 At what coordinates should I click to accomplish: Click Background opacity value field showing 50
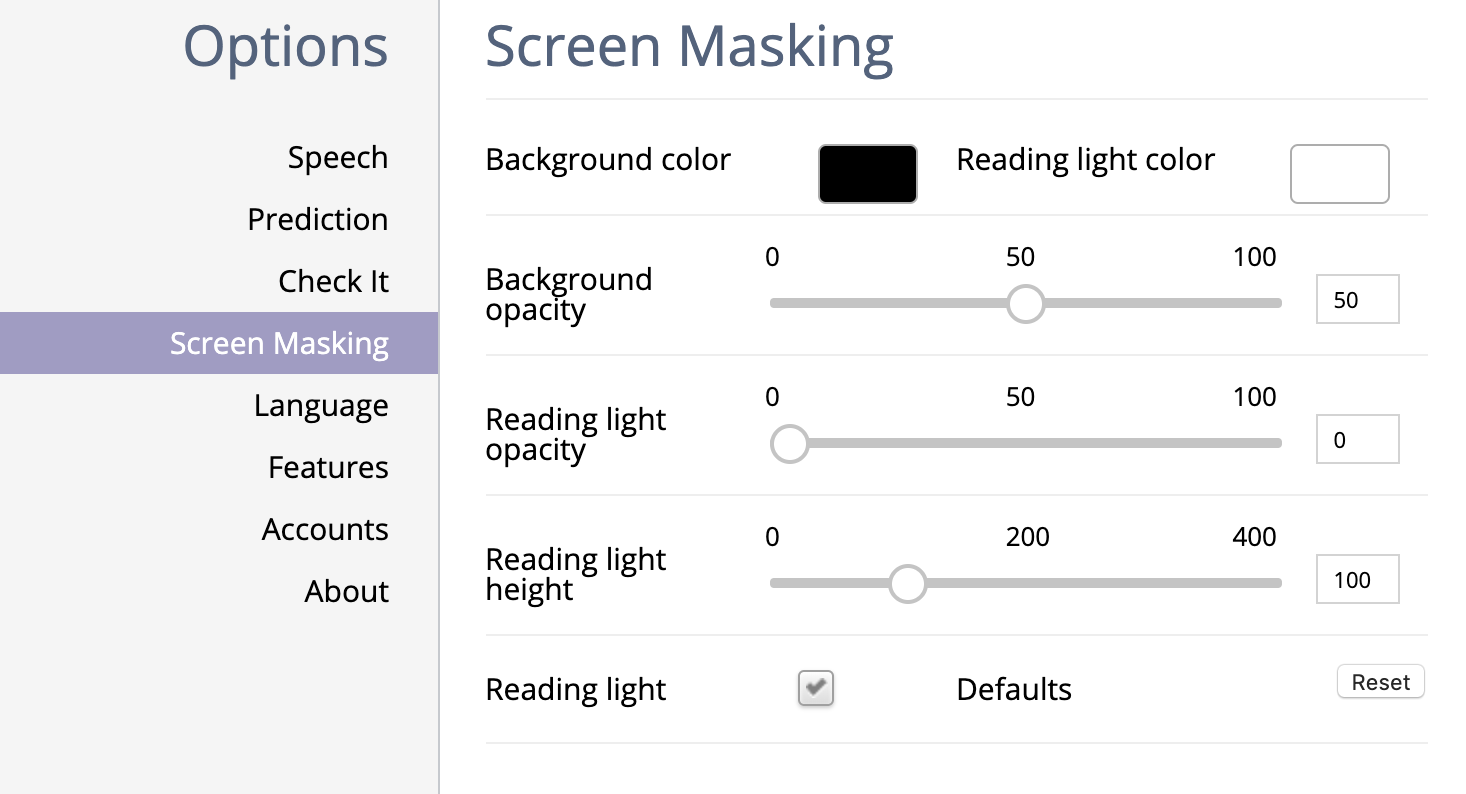pyautogui.click(x=1356, y=300)
